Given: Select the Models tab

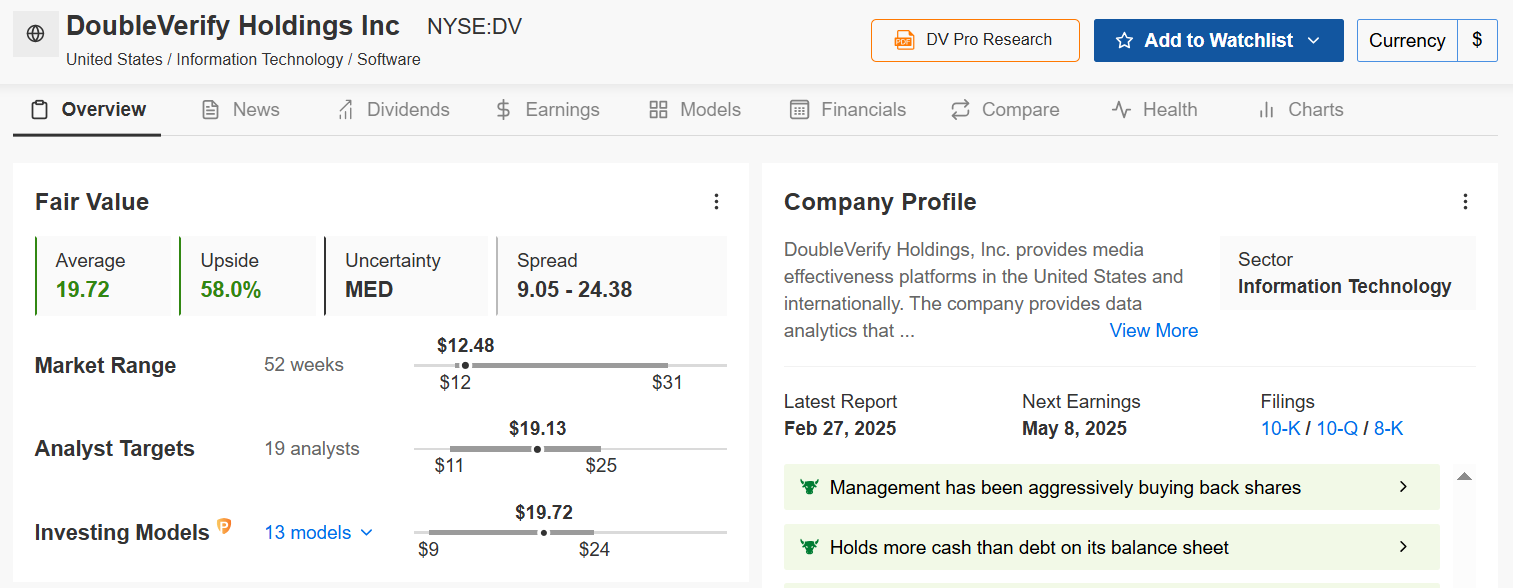Looking at the screenshot, I should coord(695,110).
